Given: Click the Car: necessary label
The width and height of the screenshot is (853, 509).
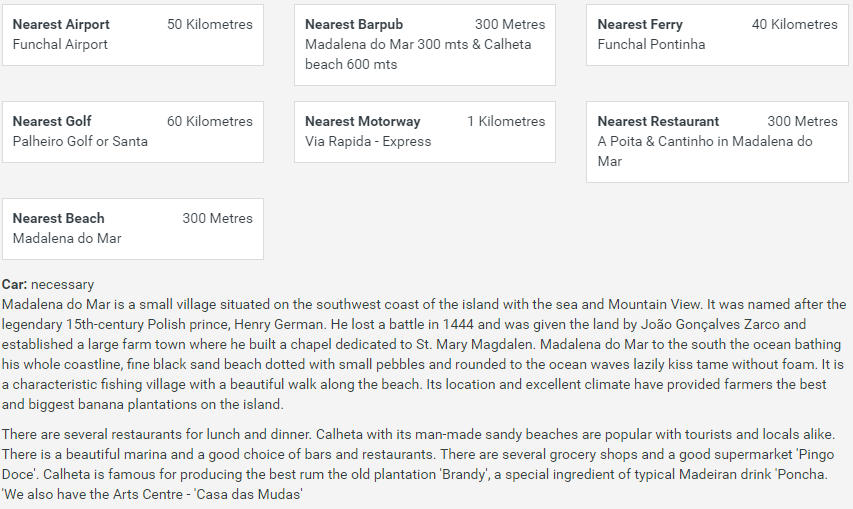Looking at the screenshot, I should 48,285.
